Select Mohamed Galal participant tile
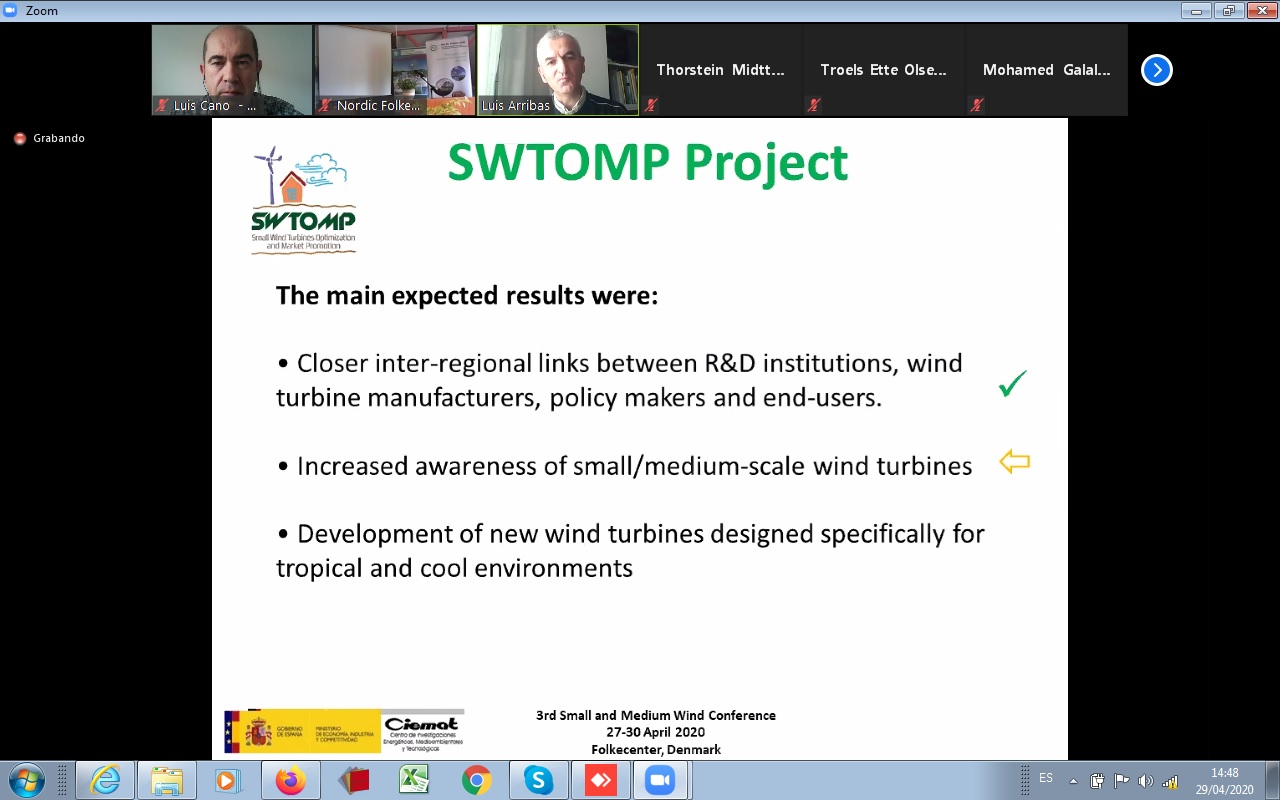 (1047, 70)
